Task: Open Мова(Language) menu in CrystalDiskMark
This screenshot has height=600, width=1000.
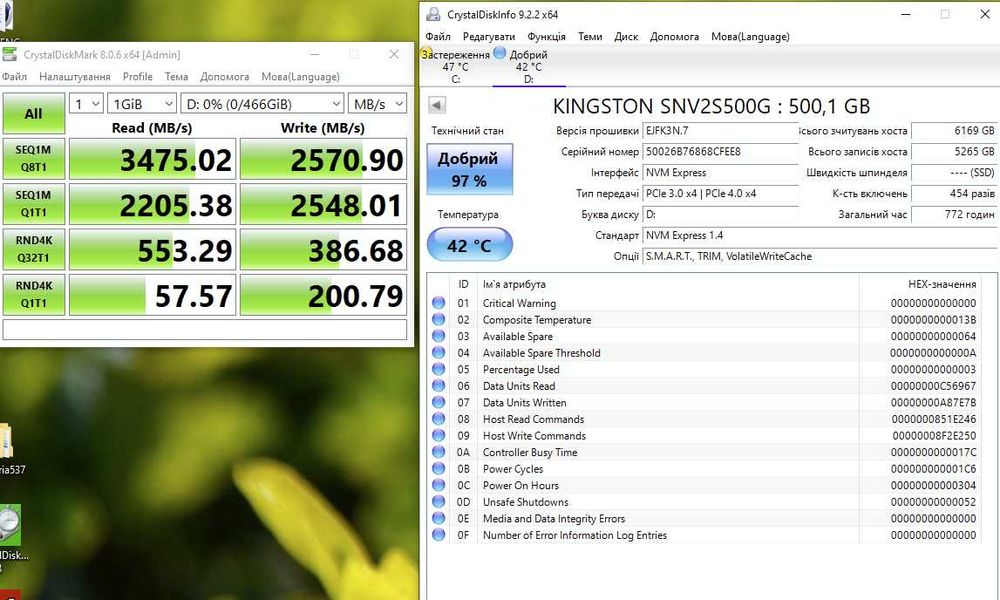Action: (x=300, y=77)
